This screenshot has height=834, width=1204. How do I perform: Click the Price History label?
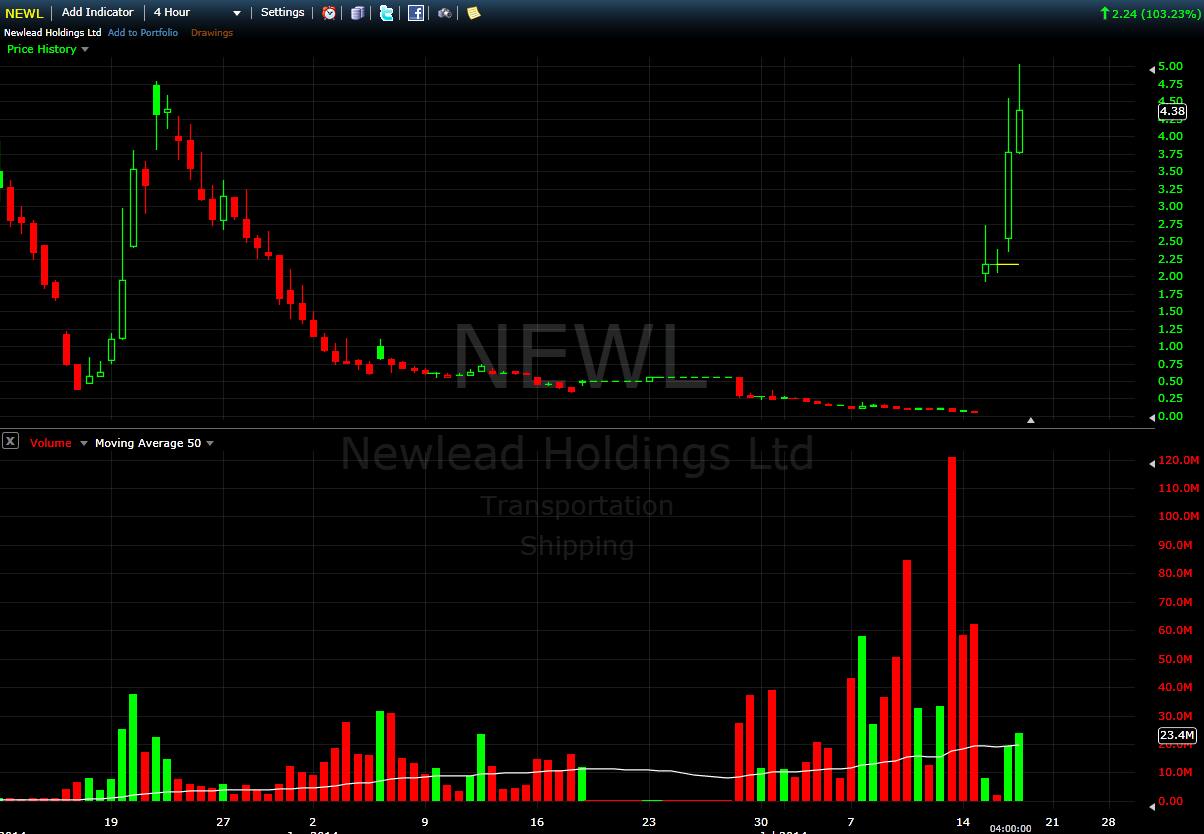[41, 49]
